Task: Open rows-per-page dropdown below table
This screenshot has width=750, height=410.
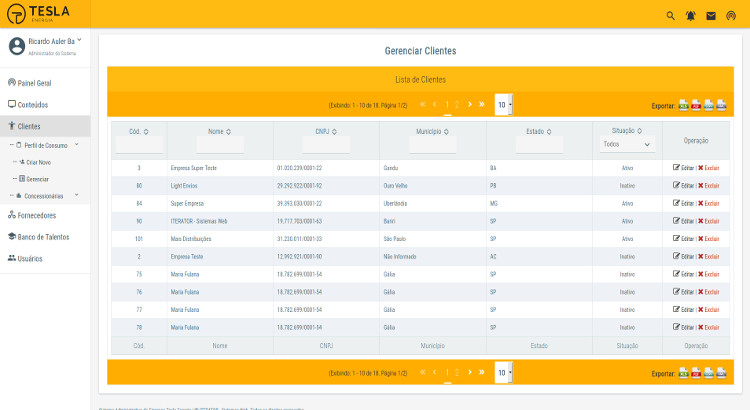Action: [504, 373]
